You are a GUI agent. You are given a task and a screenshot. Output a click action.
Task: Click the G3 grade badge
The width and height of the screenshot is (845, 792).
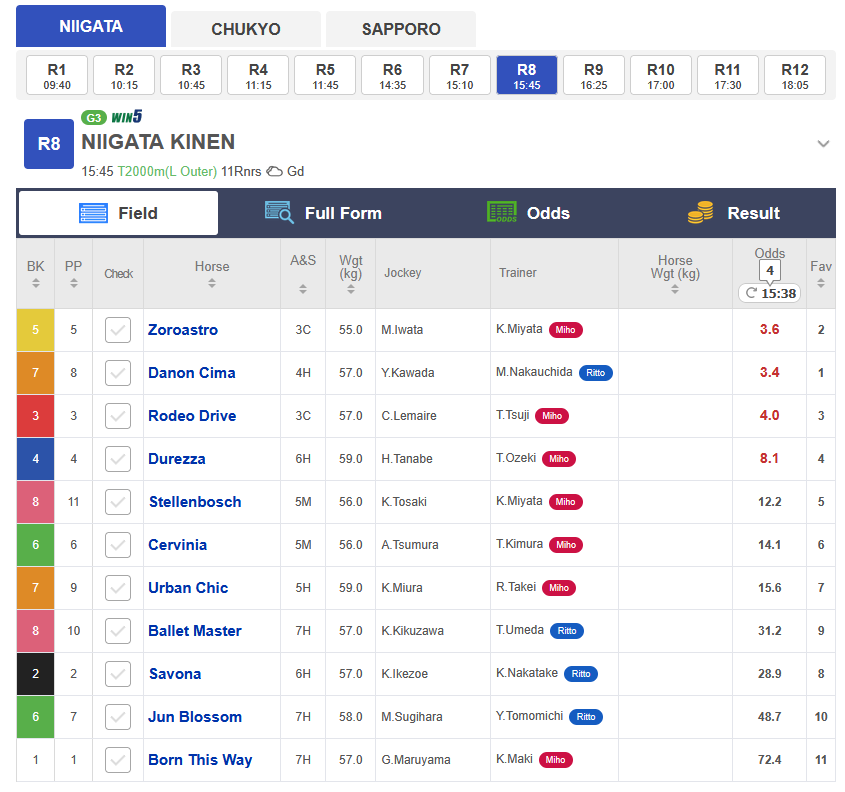pyautogui.click(x=94, y=117)
